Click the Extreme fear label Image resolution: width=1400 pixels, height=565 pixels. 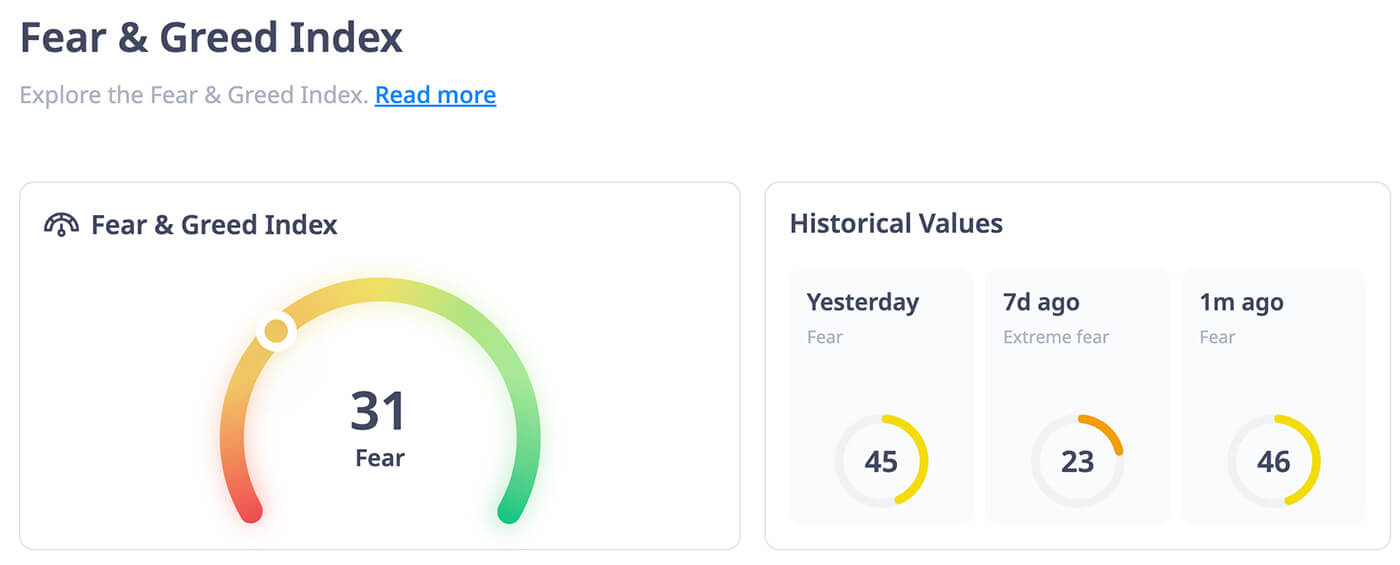tap(1055, 337)
